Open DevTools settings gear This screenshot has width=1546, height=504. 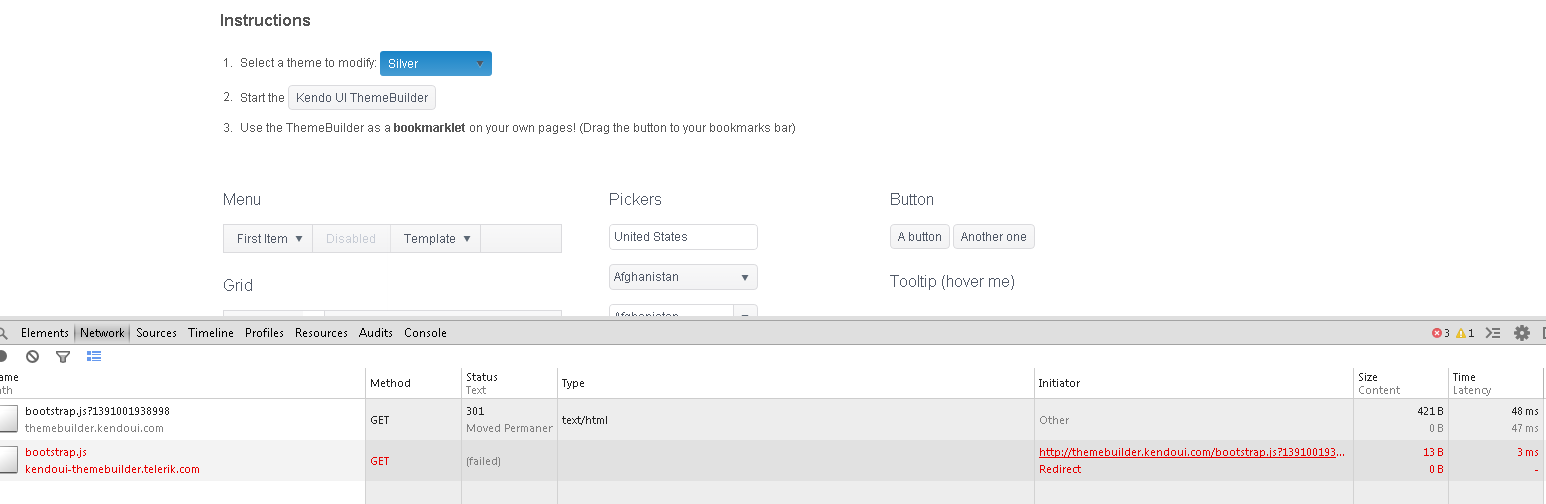click(1522, 333)
